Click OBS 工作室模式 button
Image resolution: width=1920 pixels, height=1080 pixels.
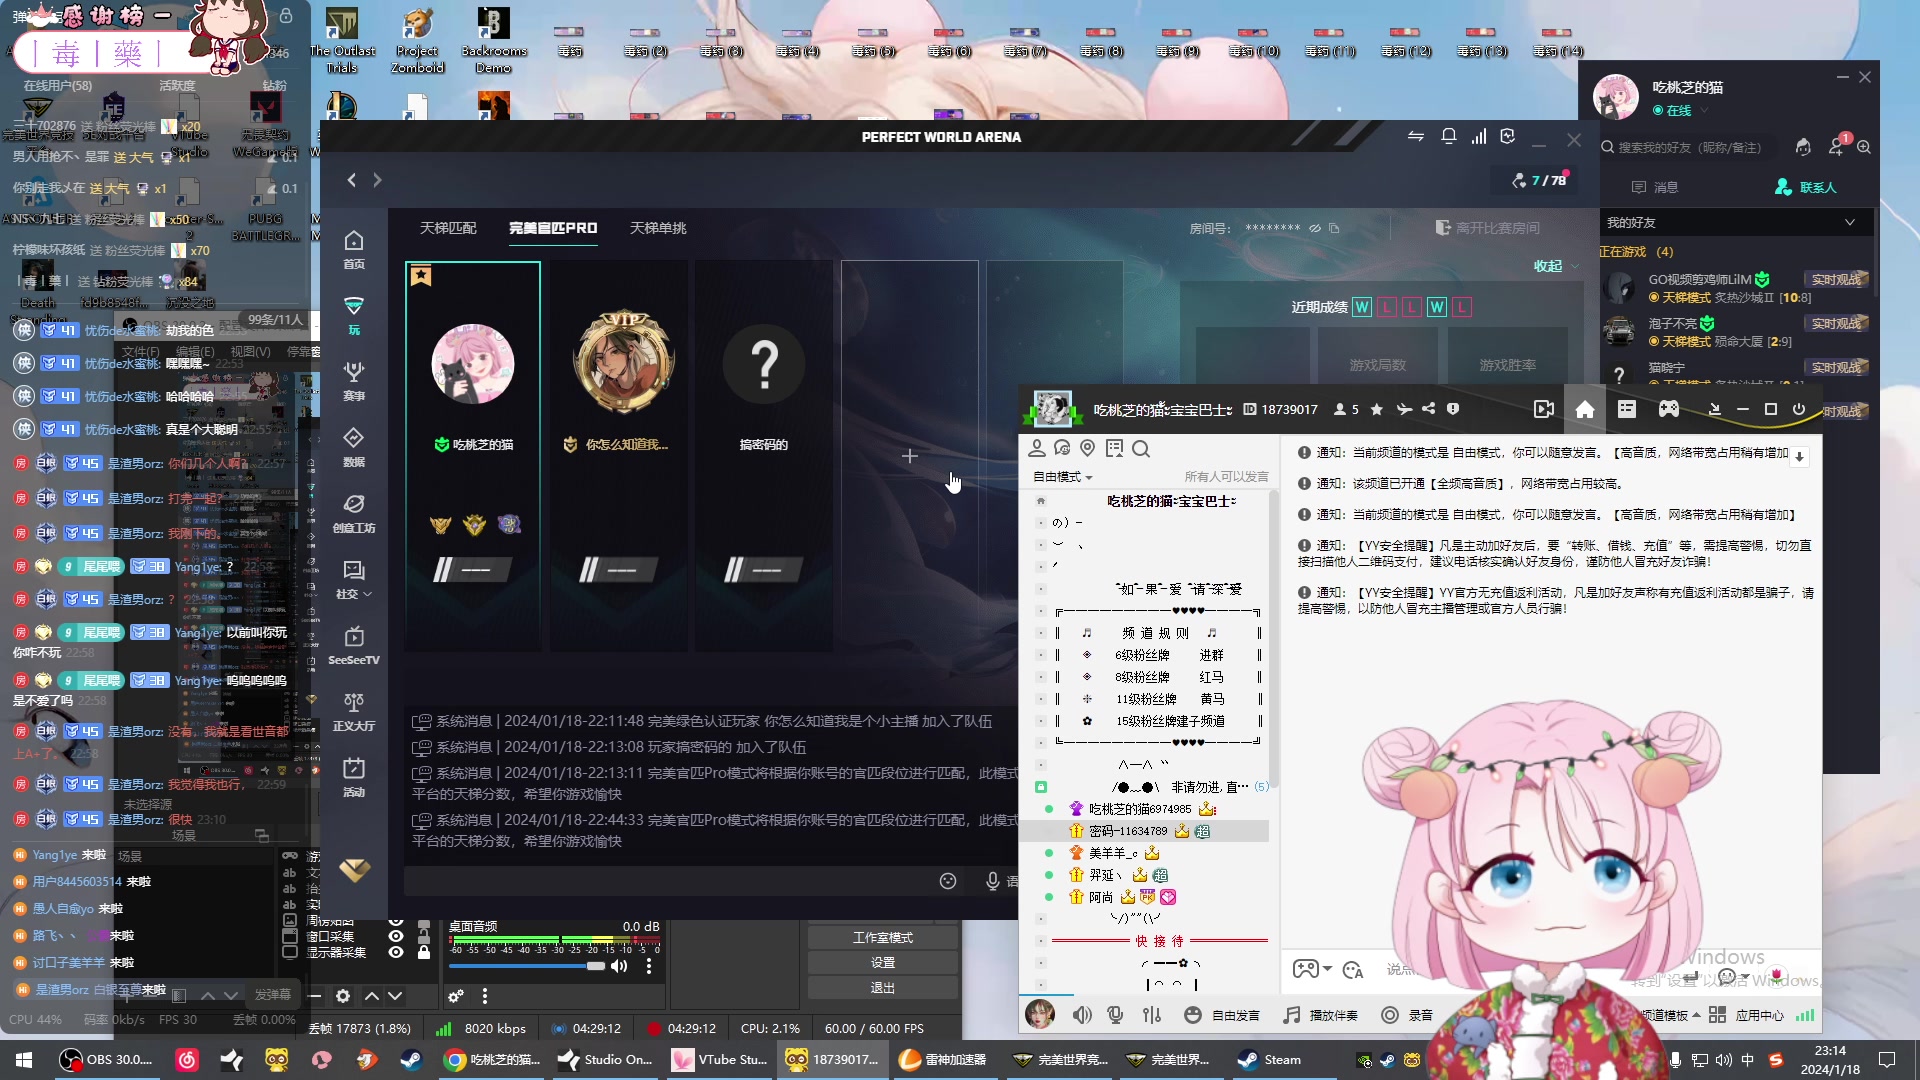pyautogui.click(x=883, y=938)
